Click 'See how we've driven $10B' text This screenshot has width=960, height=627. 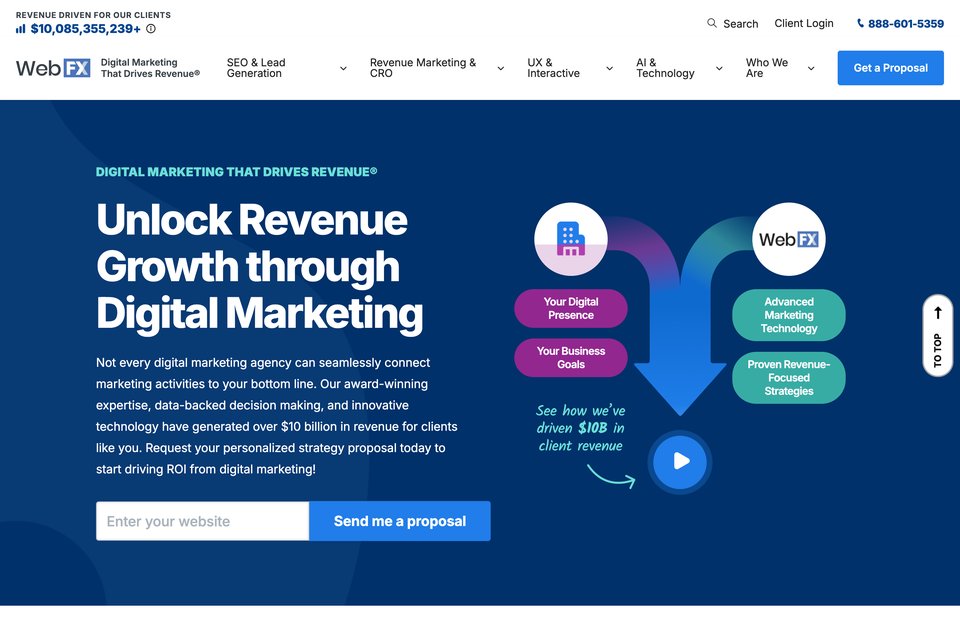[x=580, y=428]
